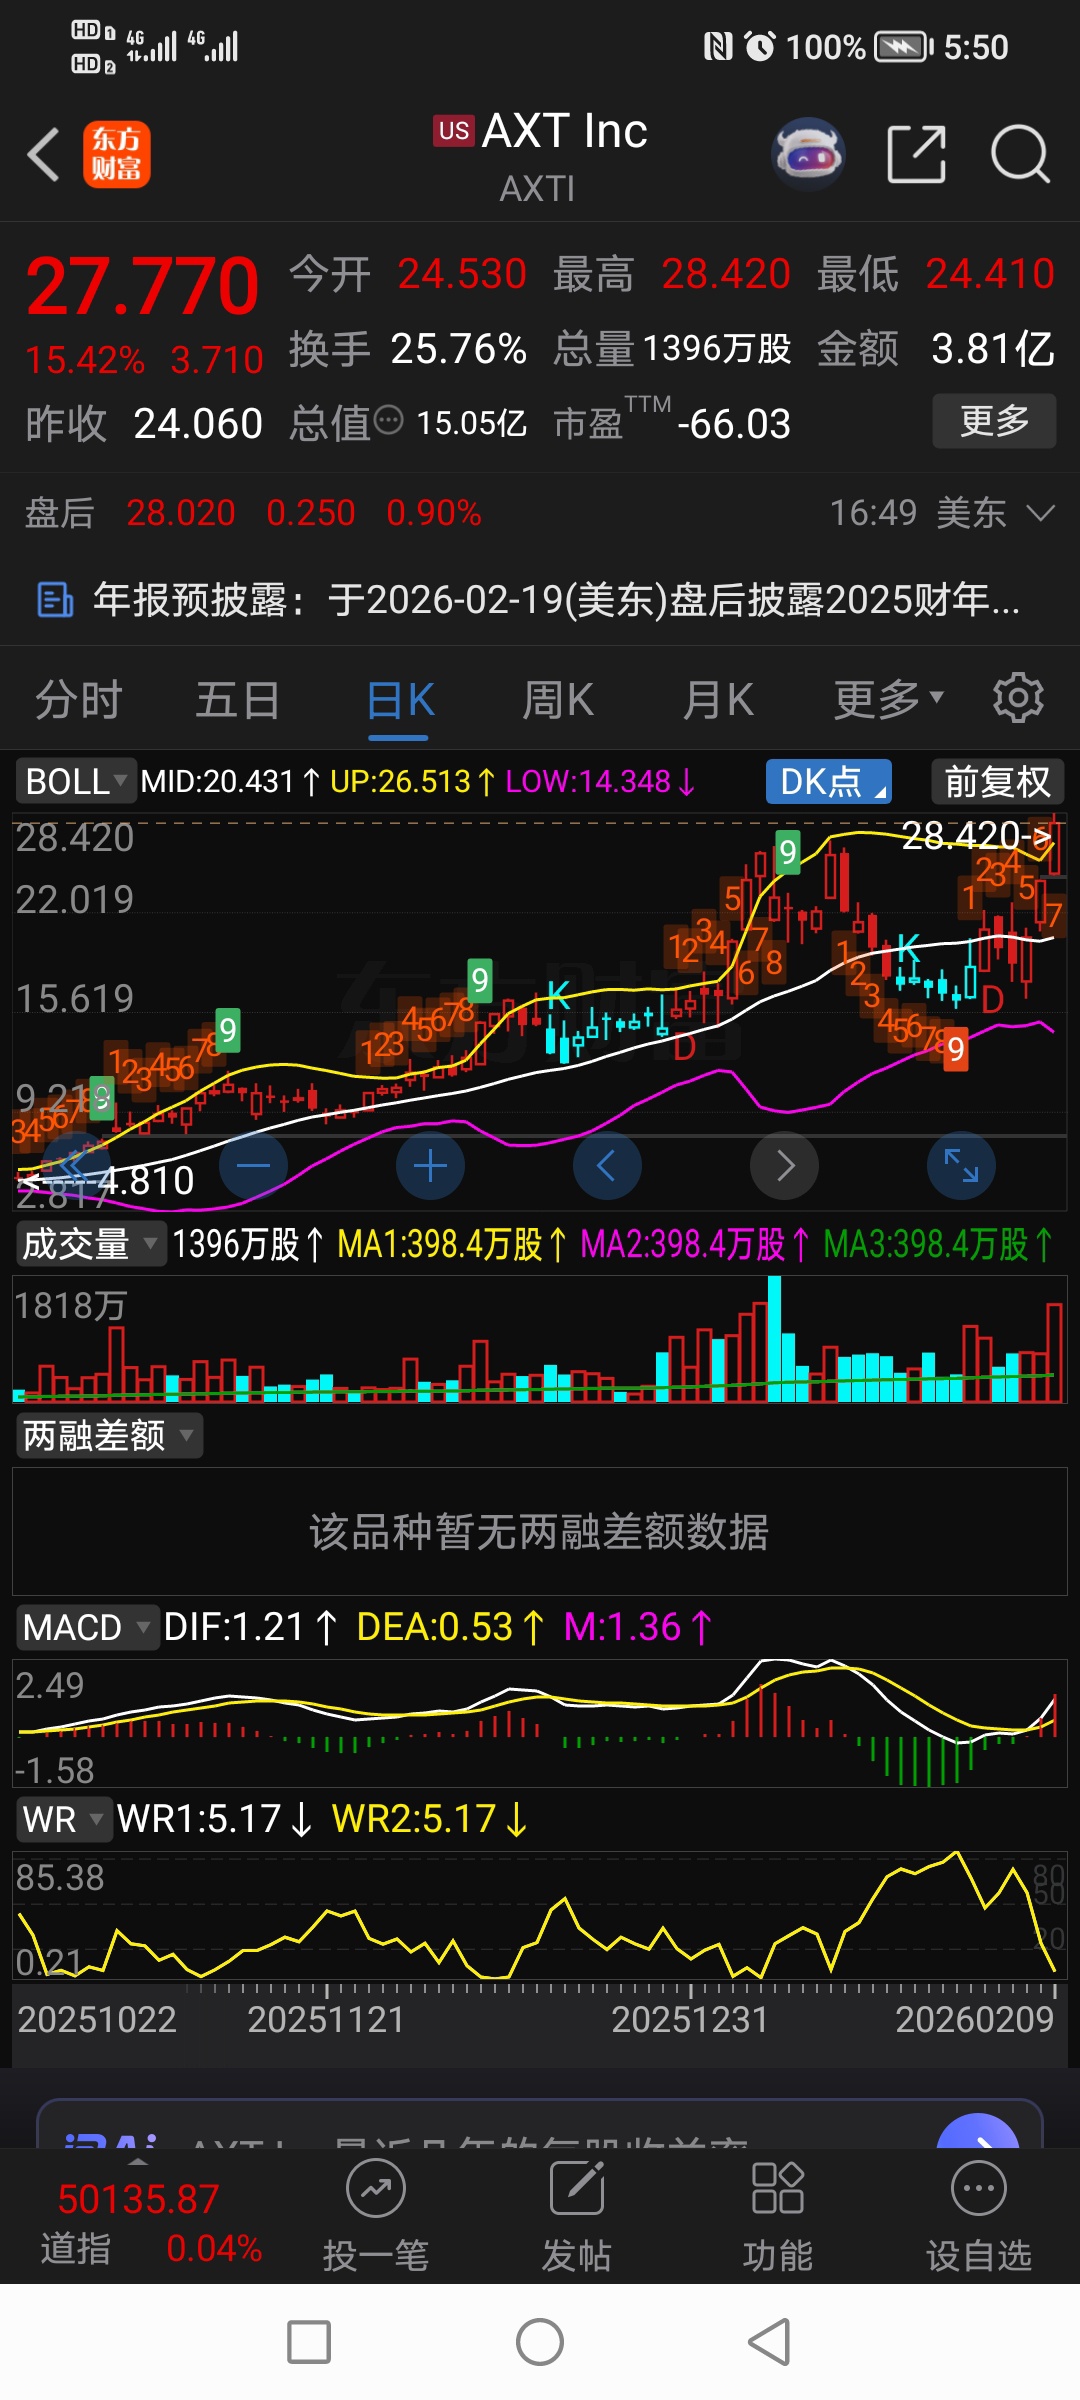
Task: Open the 两融差额 indicator dropdown
Action: click(x=108, y=1435)
